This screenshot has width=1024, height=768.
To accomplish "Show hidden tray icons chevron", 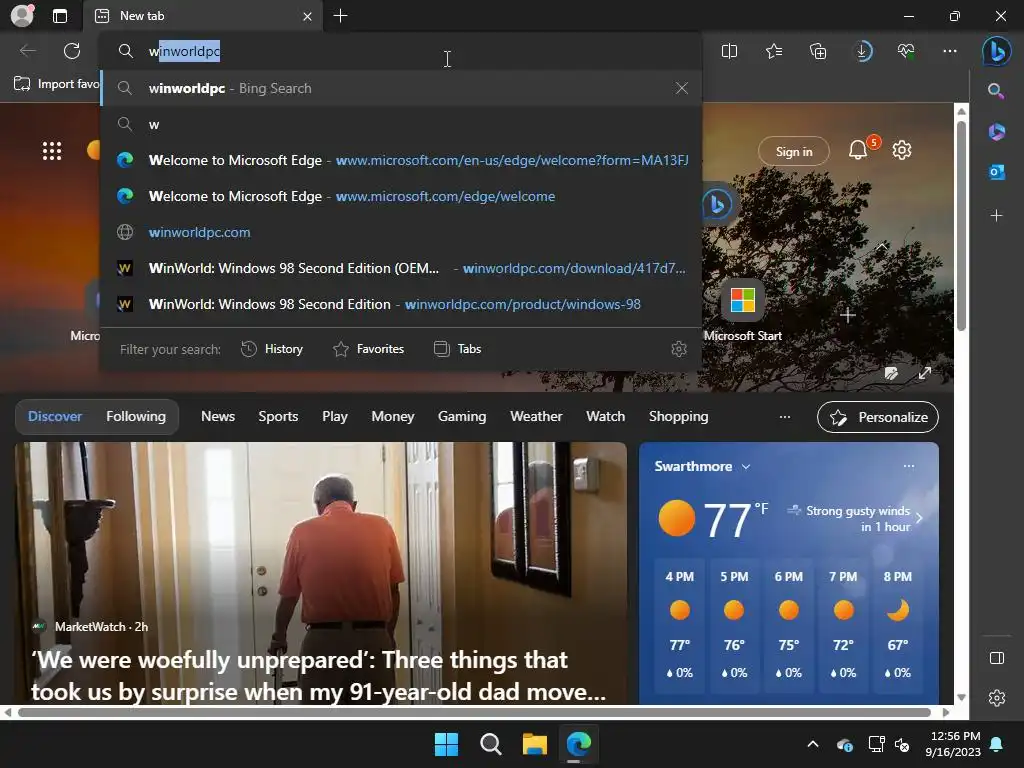I will click(812, 744).
